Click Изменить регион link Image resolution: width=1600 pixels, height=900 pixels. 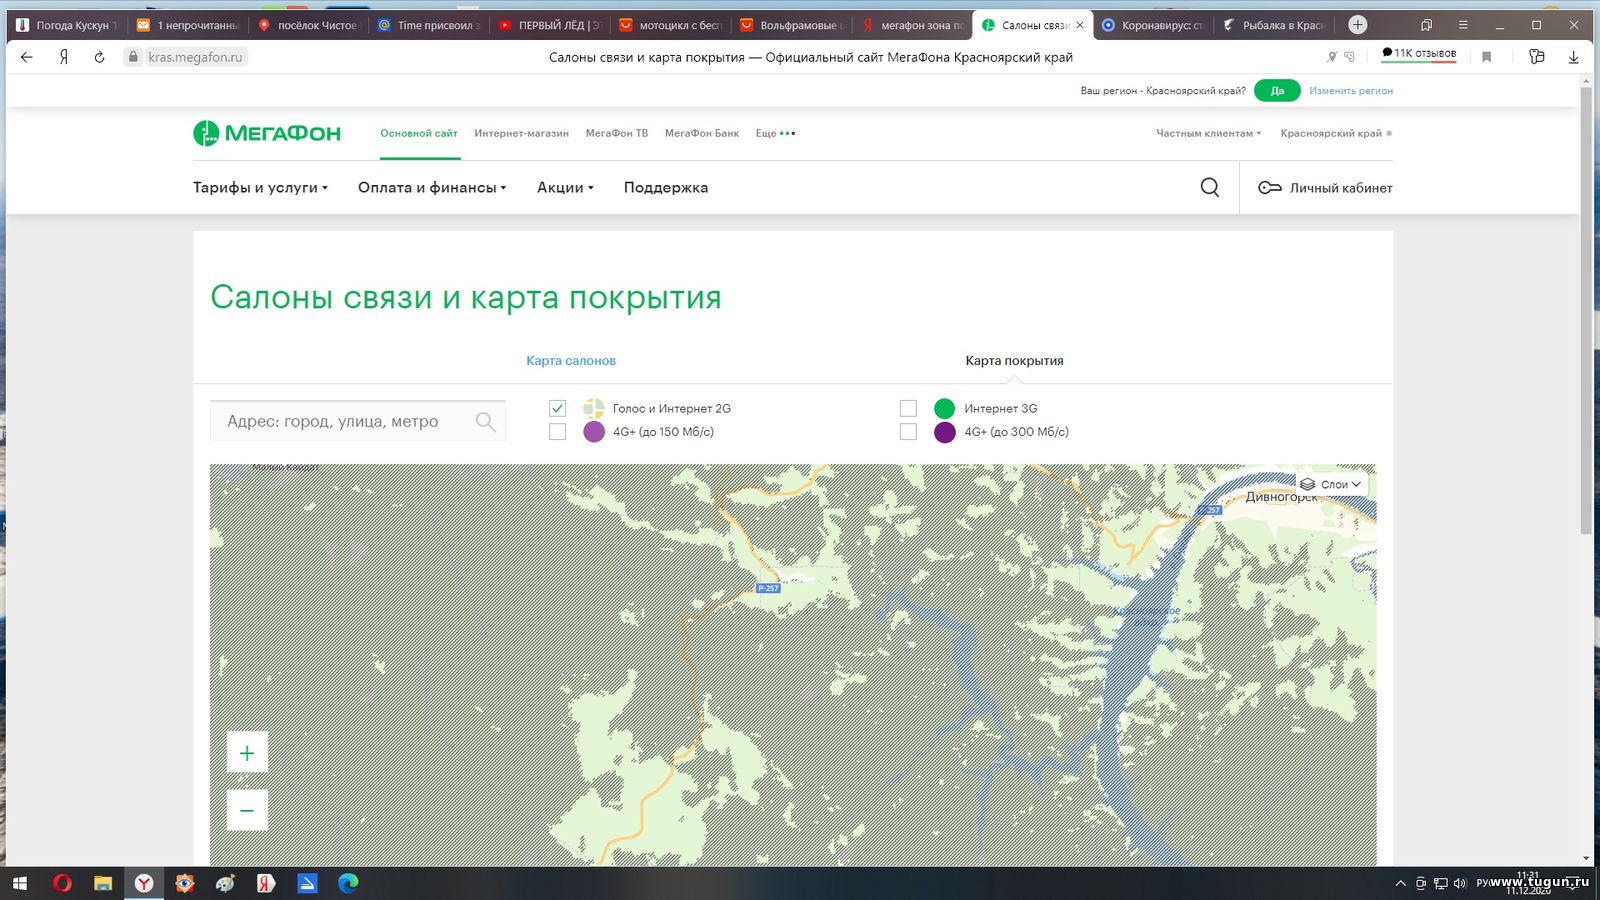(1351, 91)
